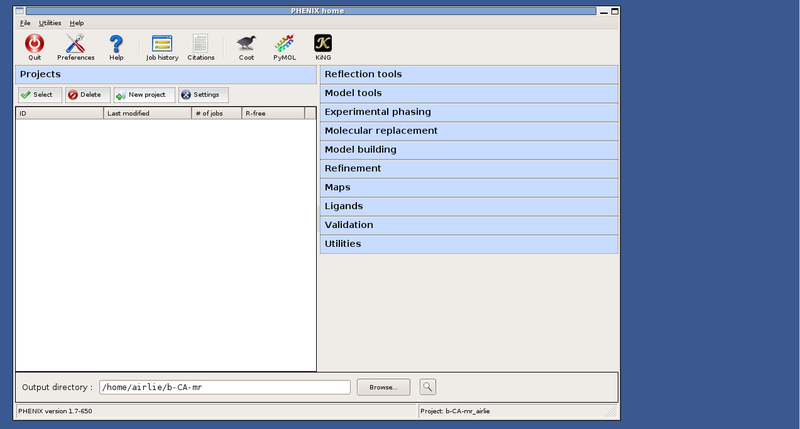Click the Output directory text field

point(224,387)
